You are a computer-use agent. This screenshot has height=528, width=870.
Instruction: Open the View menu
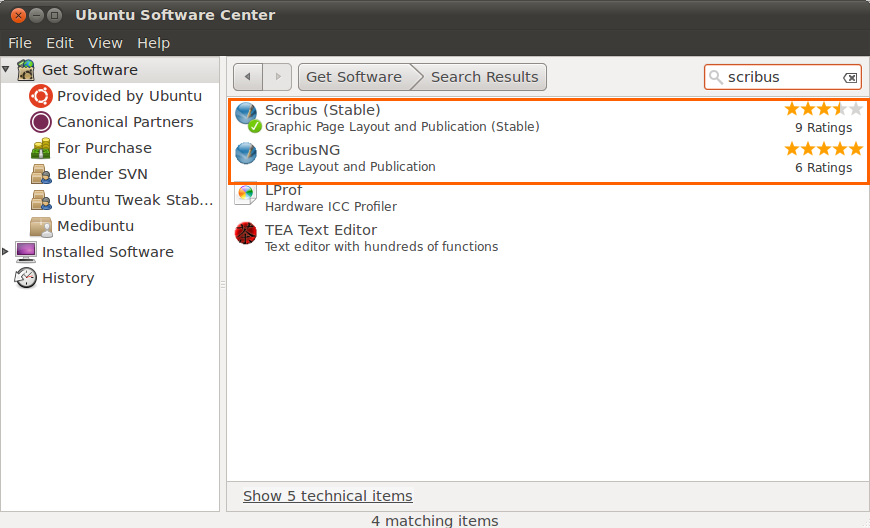click(105, 43)
